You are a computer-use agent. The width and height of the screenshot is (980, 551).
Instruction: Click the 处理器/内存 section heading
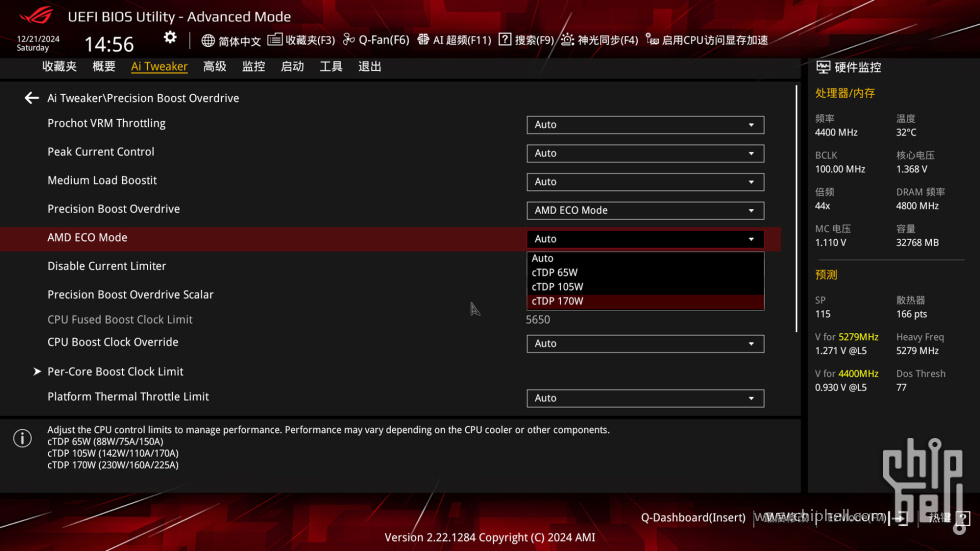(x=845, y=93)
